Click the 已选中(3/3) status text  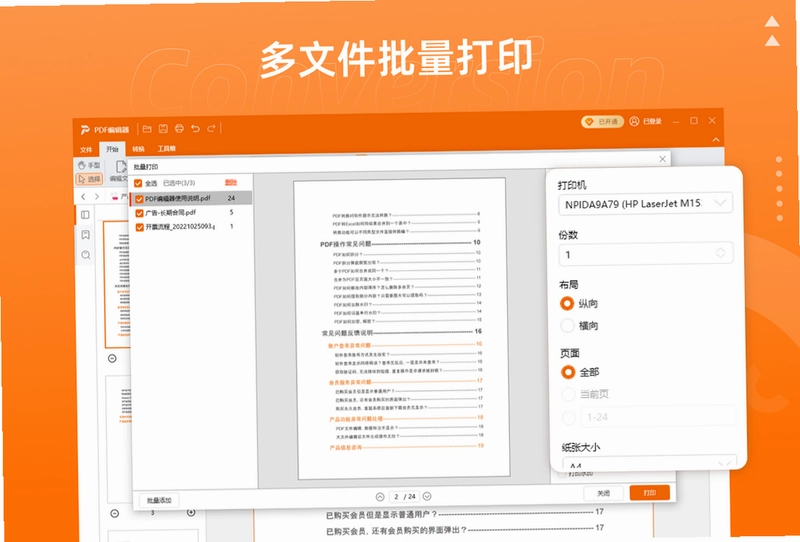tap(179, 183)
